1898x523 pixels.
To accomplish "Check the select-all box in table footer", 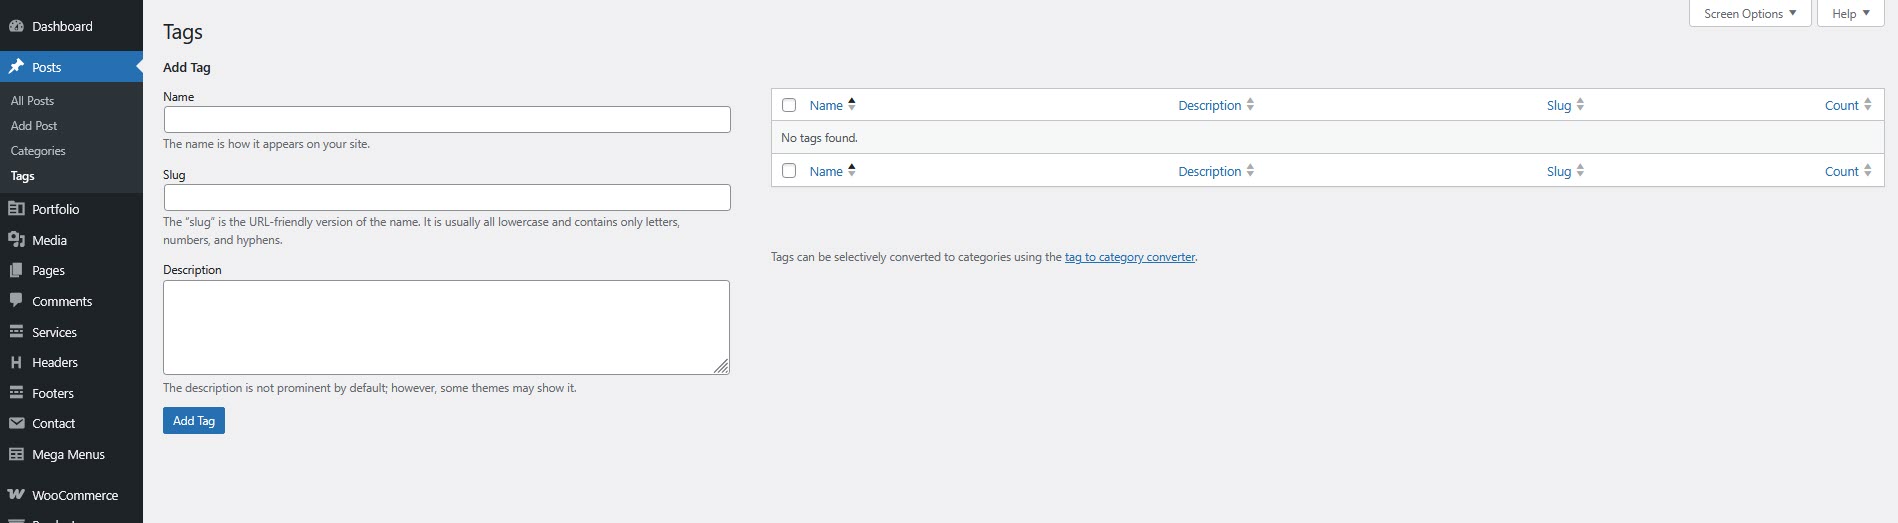I will click(789, 171).
